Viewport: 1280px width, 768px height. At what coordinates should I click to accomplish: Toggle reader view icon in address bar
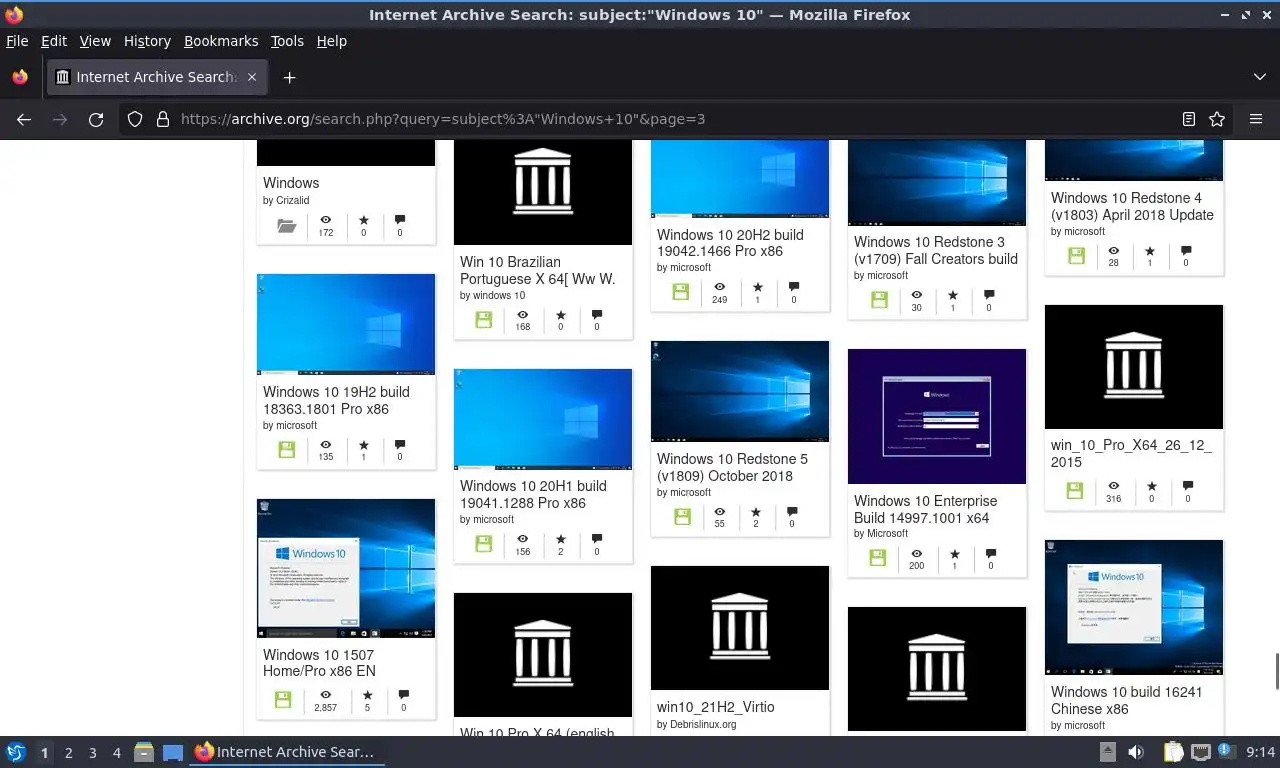[x=1189, y=119]
